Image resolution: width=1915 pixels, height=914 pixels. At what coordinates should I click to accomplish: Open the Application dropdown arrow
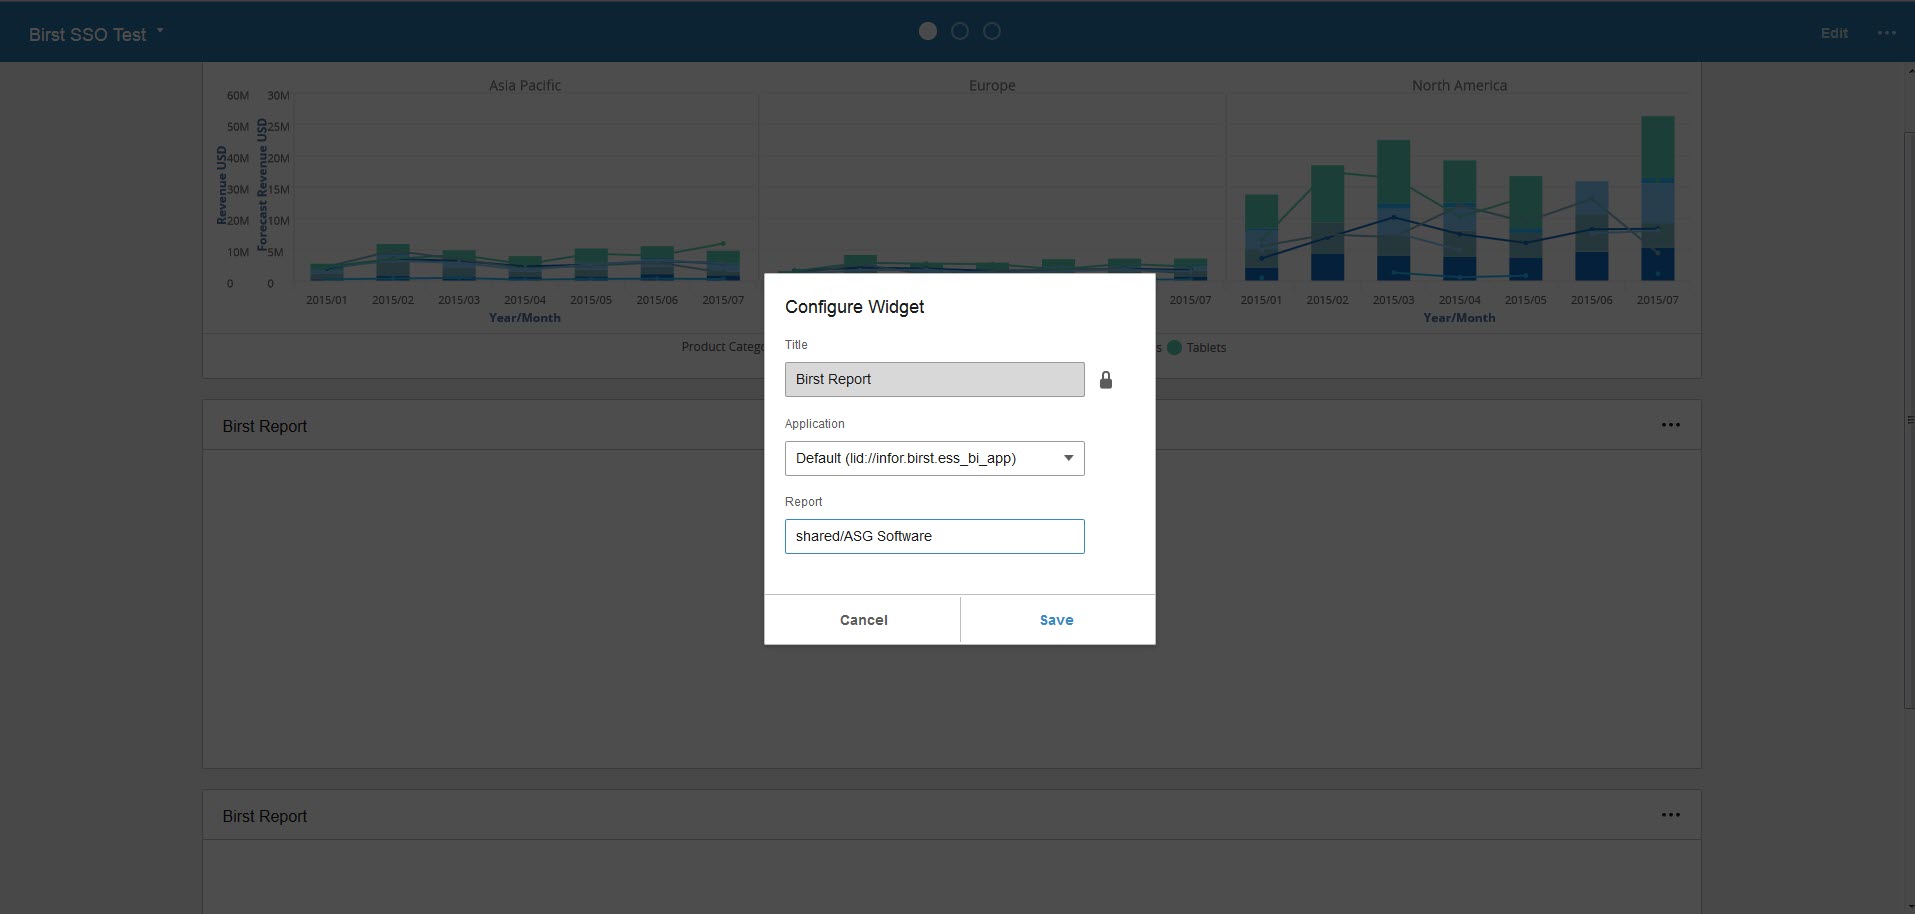[1068, 458]
